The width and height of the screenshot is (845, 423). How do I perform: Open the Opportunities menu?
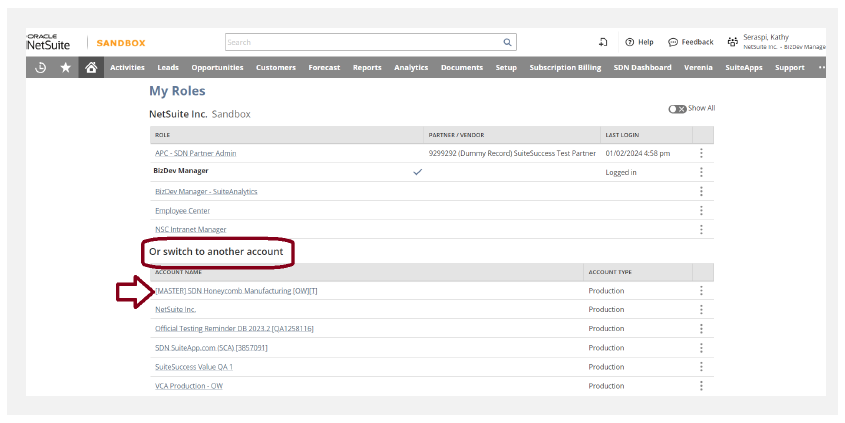click(217, 67)
